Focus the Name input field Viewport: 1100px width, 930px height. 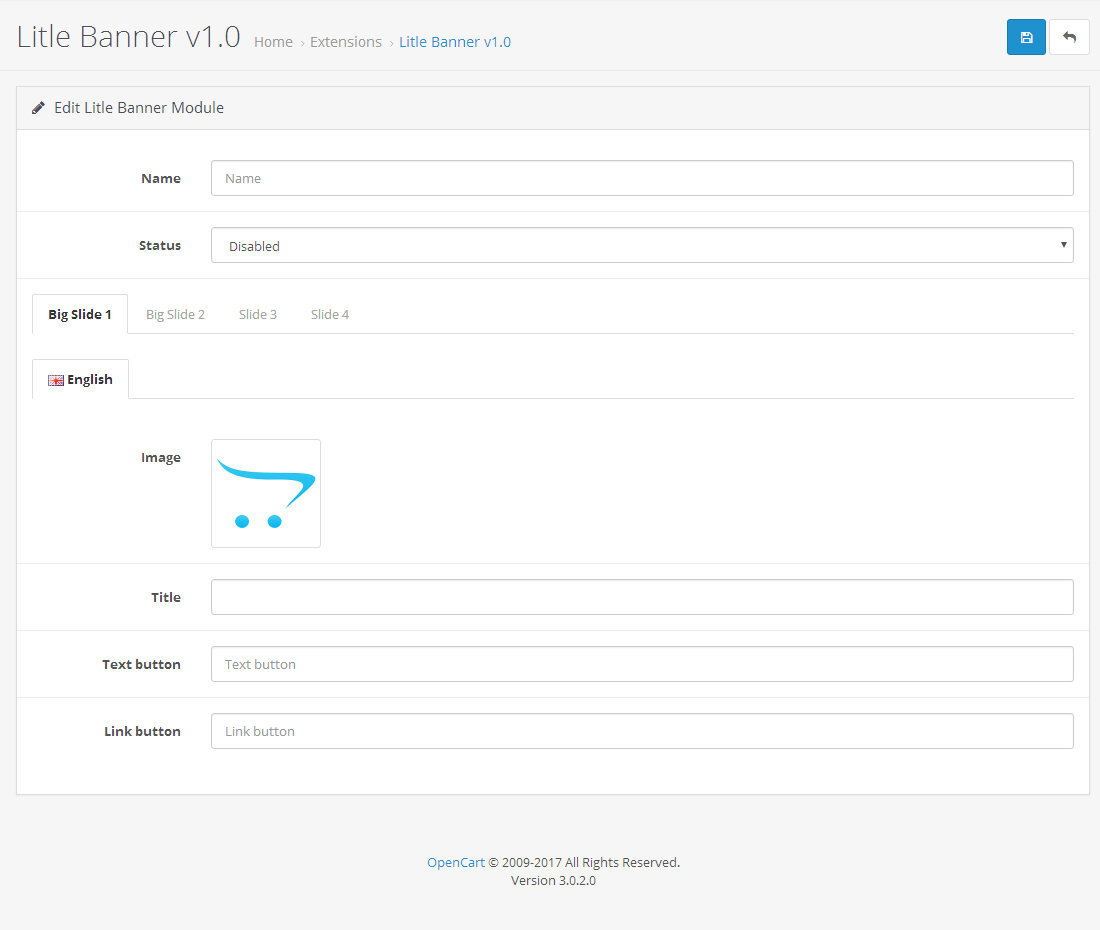642,178
